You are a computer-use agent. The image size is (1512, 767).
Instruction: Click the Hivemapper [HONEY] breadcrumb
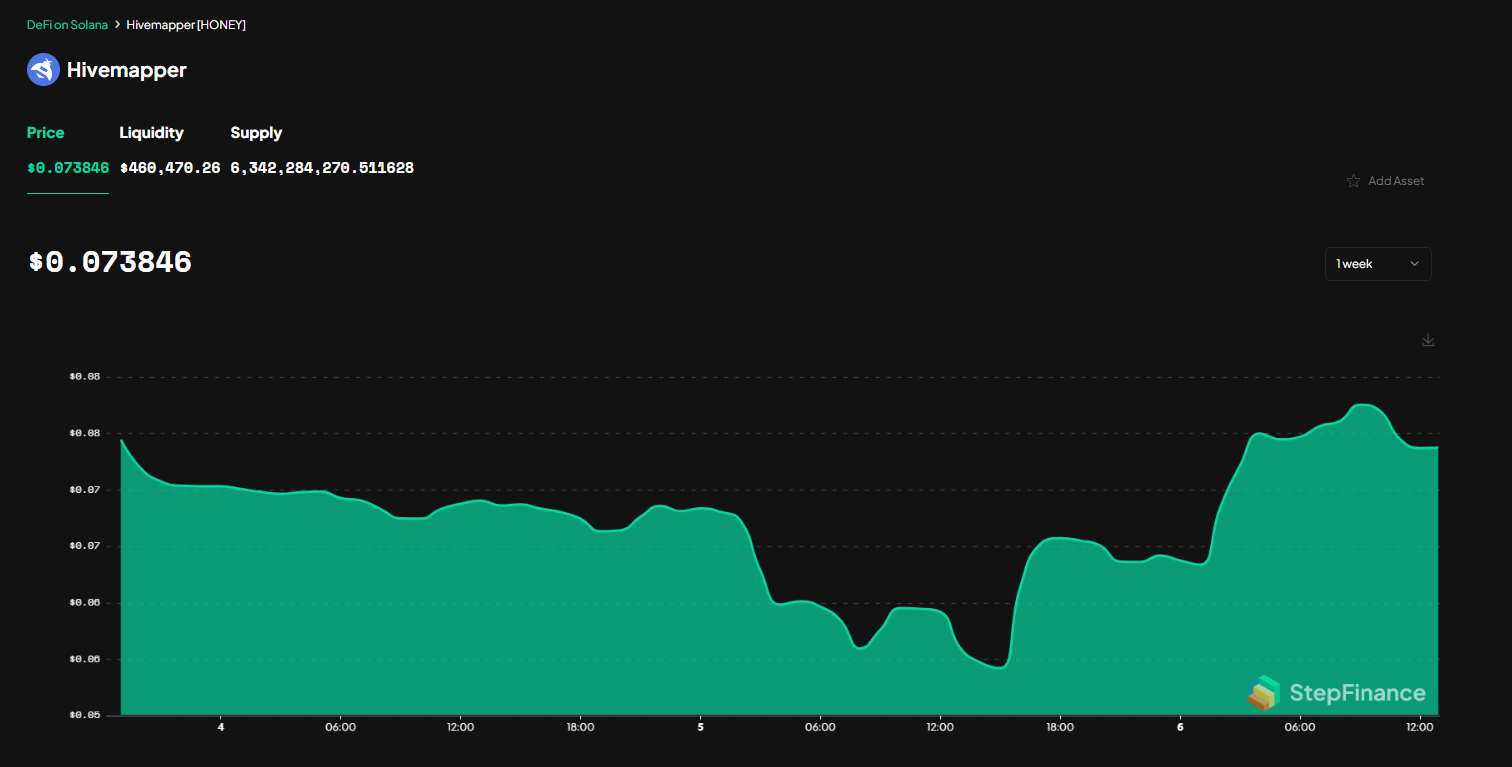(186, 25)
